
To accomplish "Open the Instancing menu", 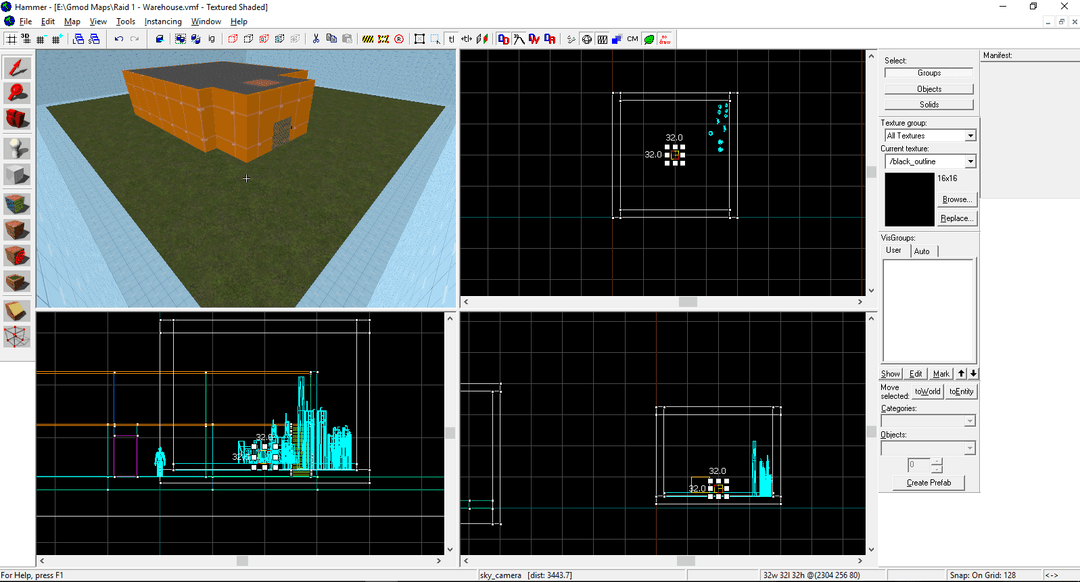I will tap(163, 21).
